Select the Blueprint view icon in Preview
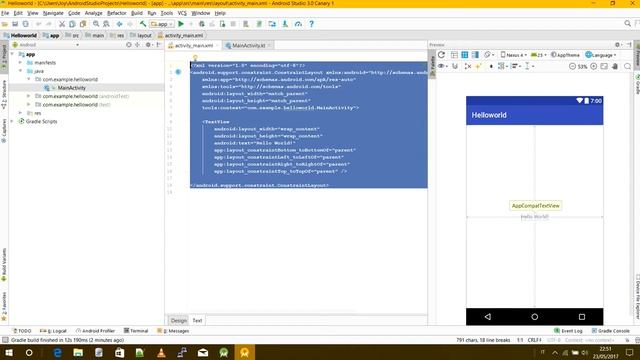640x360 pixels. [x=464, y=55]
